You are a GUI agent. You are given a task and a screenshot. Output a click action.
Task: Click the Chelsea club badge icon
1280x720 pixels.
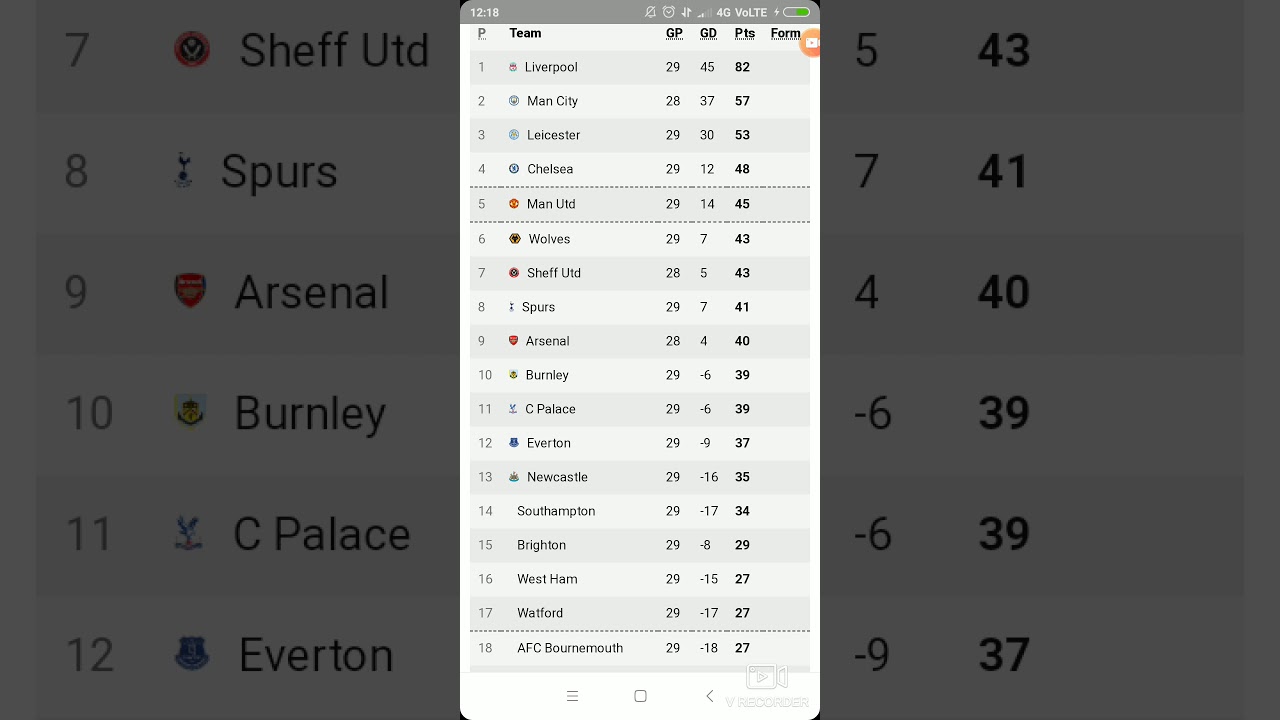(514, 169)
